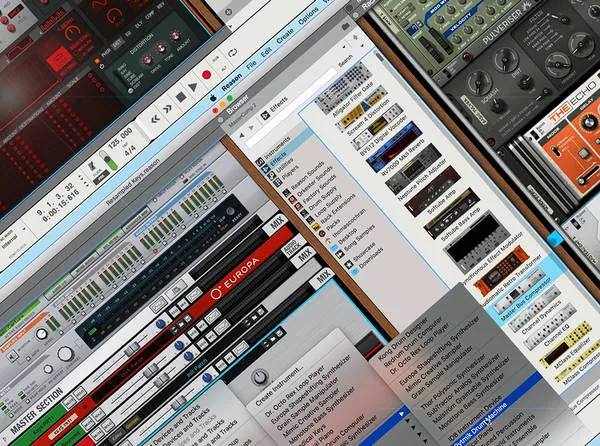
Task: Open the Apple menu
Action: coord(214,96)
